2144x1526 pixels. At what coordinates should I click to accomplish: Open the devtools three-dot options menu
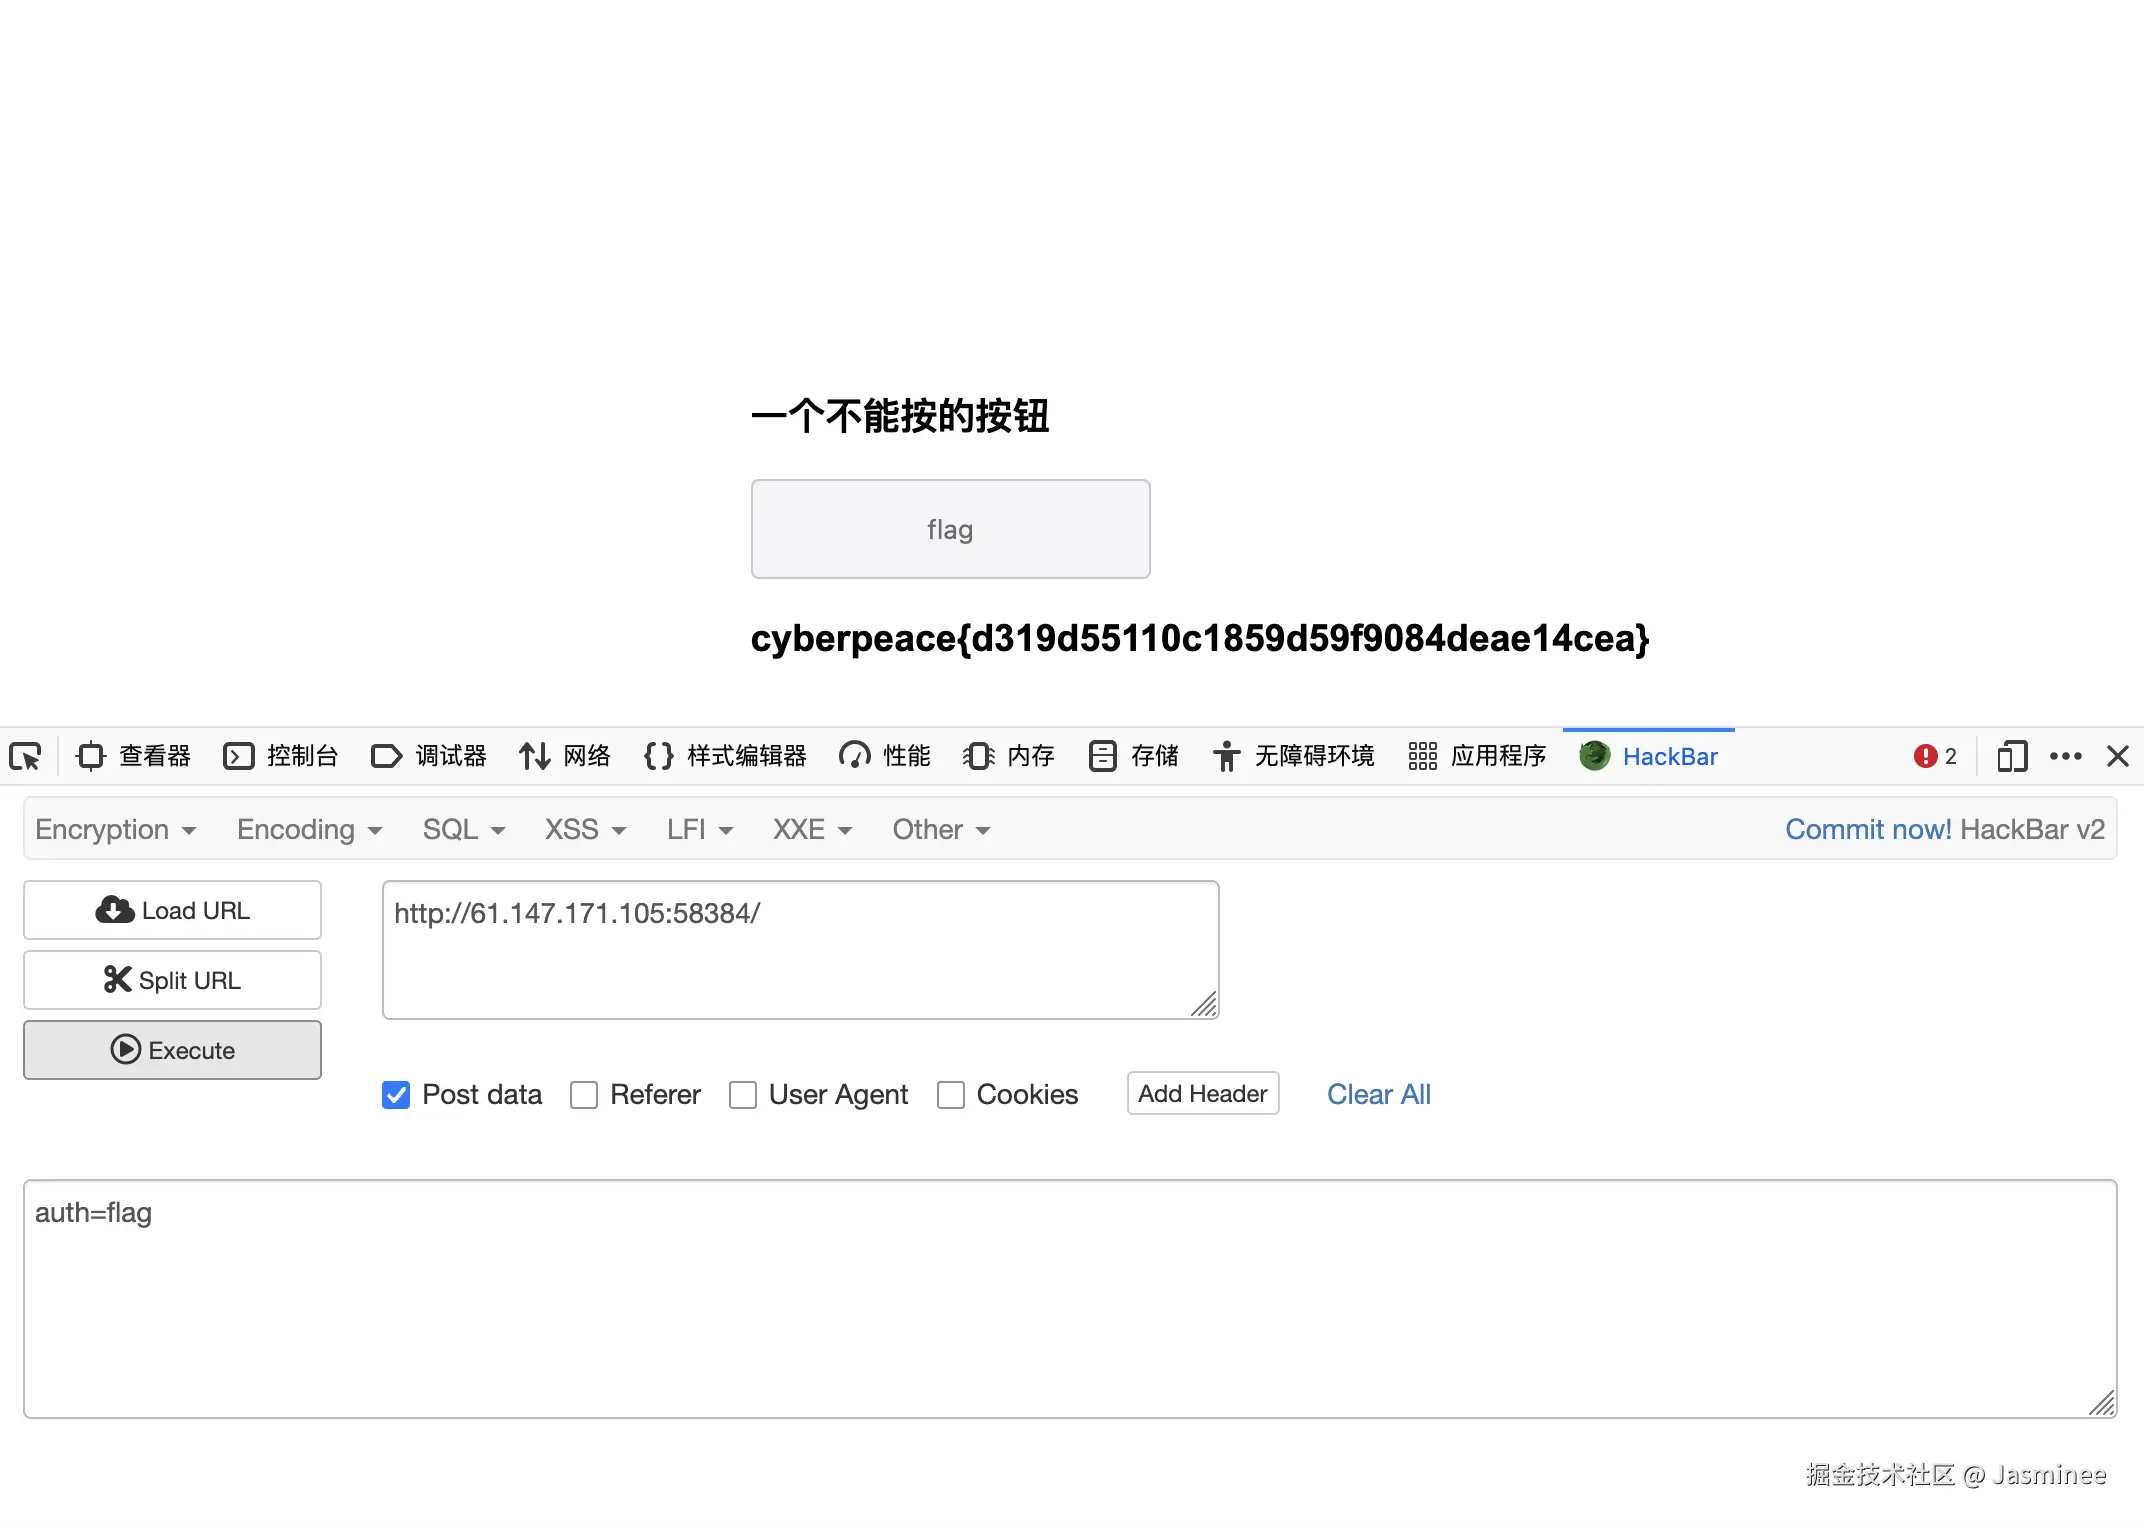(x=2065, y=756)
